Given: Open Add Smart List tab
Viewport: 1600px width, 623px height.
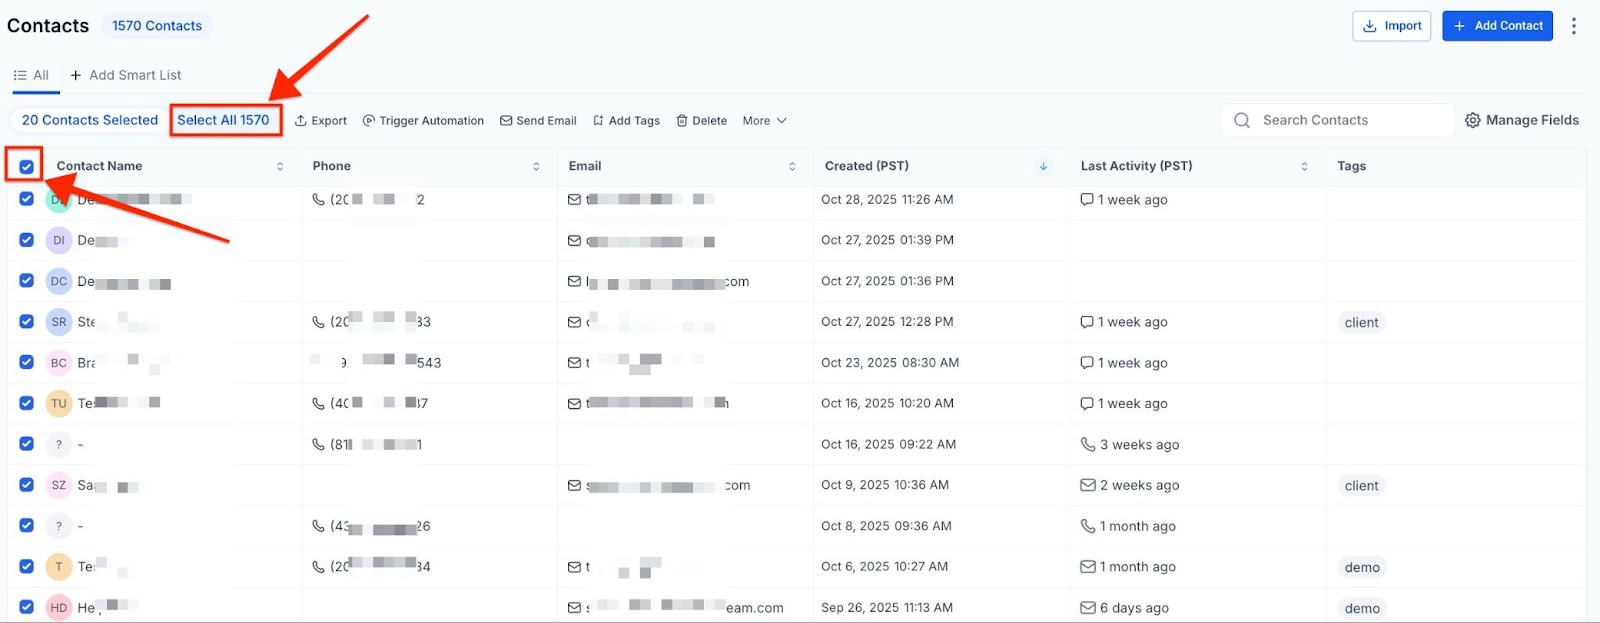Looking at the screenshot, I should click(126, 75).
